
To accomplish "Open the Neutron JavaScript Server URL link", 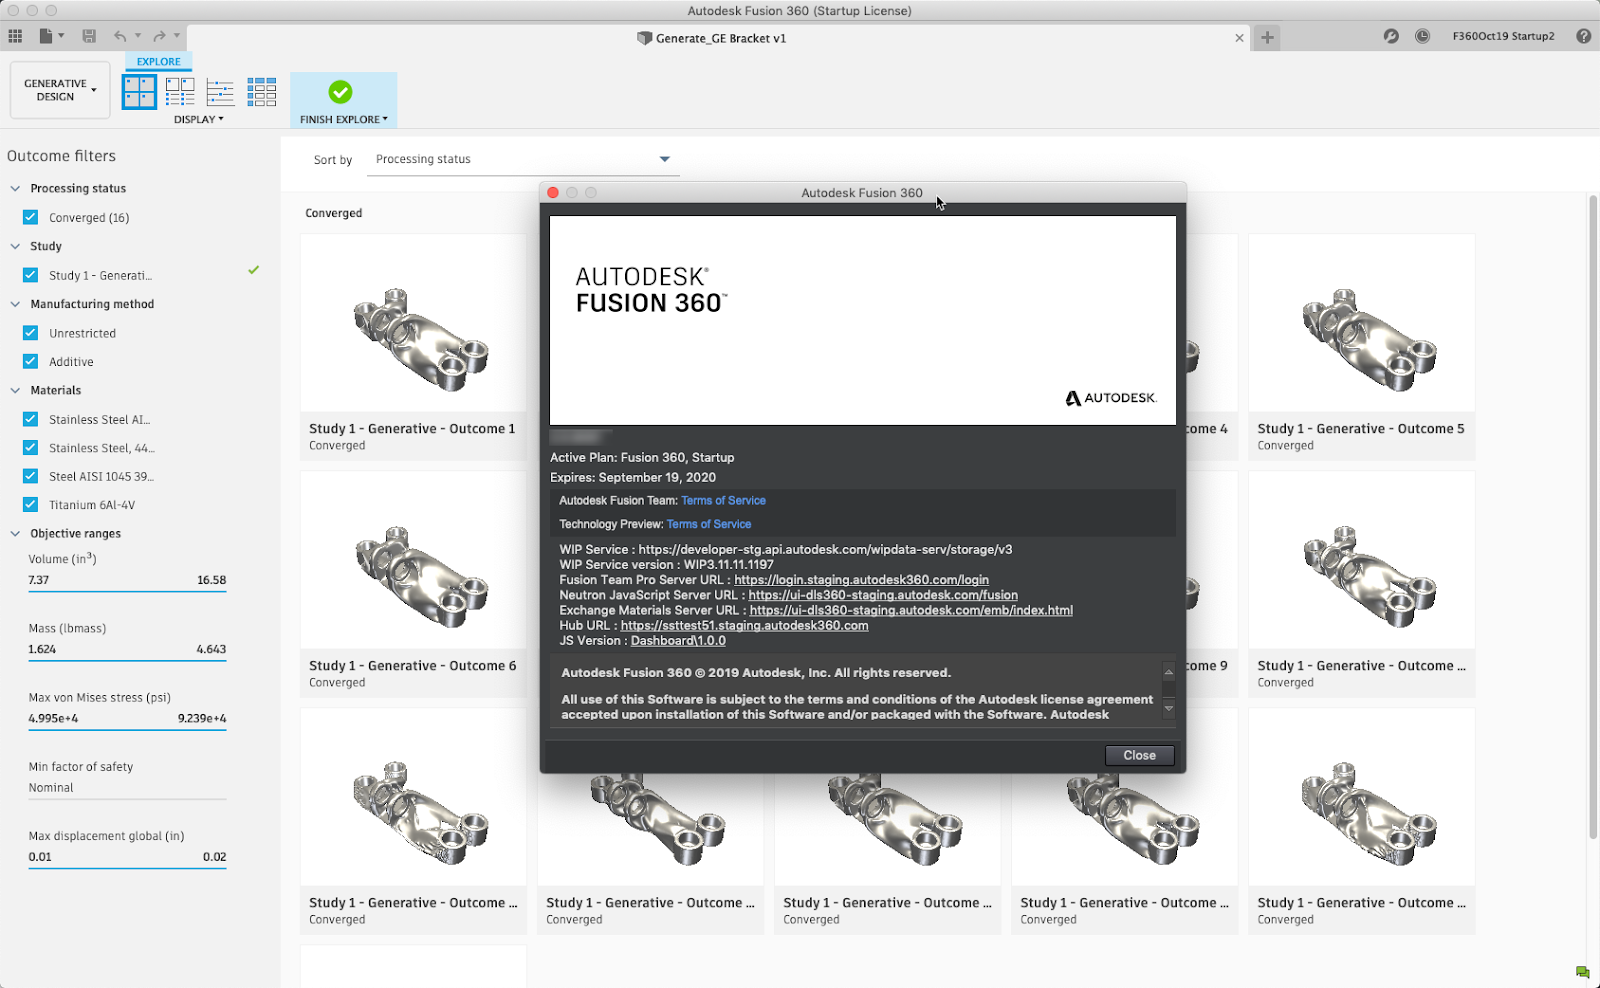I will (x=883, y=595).
